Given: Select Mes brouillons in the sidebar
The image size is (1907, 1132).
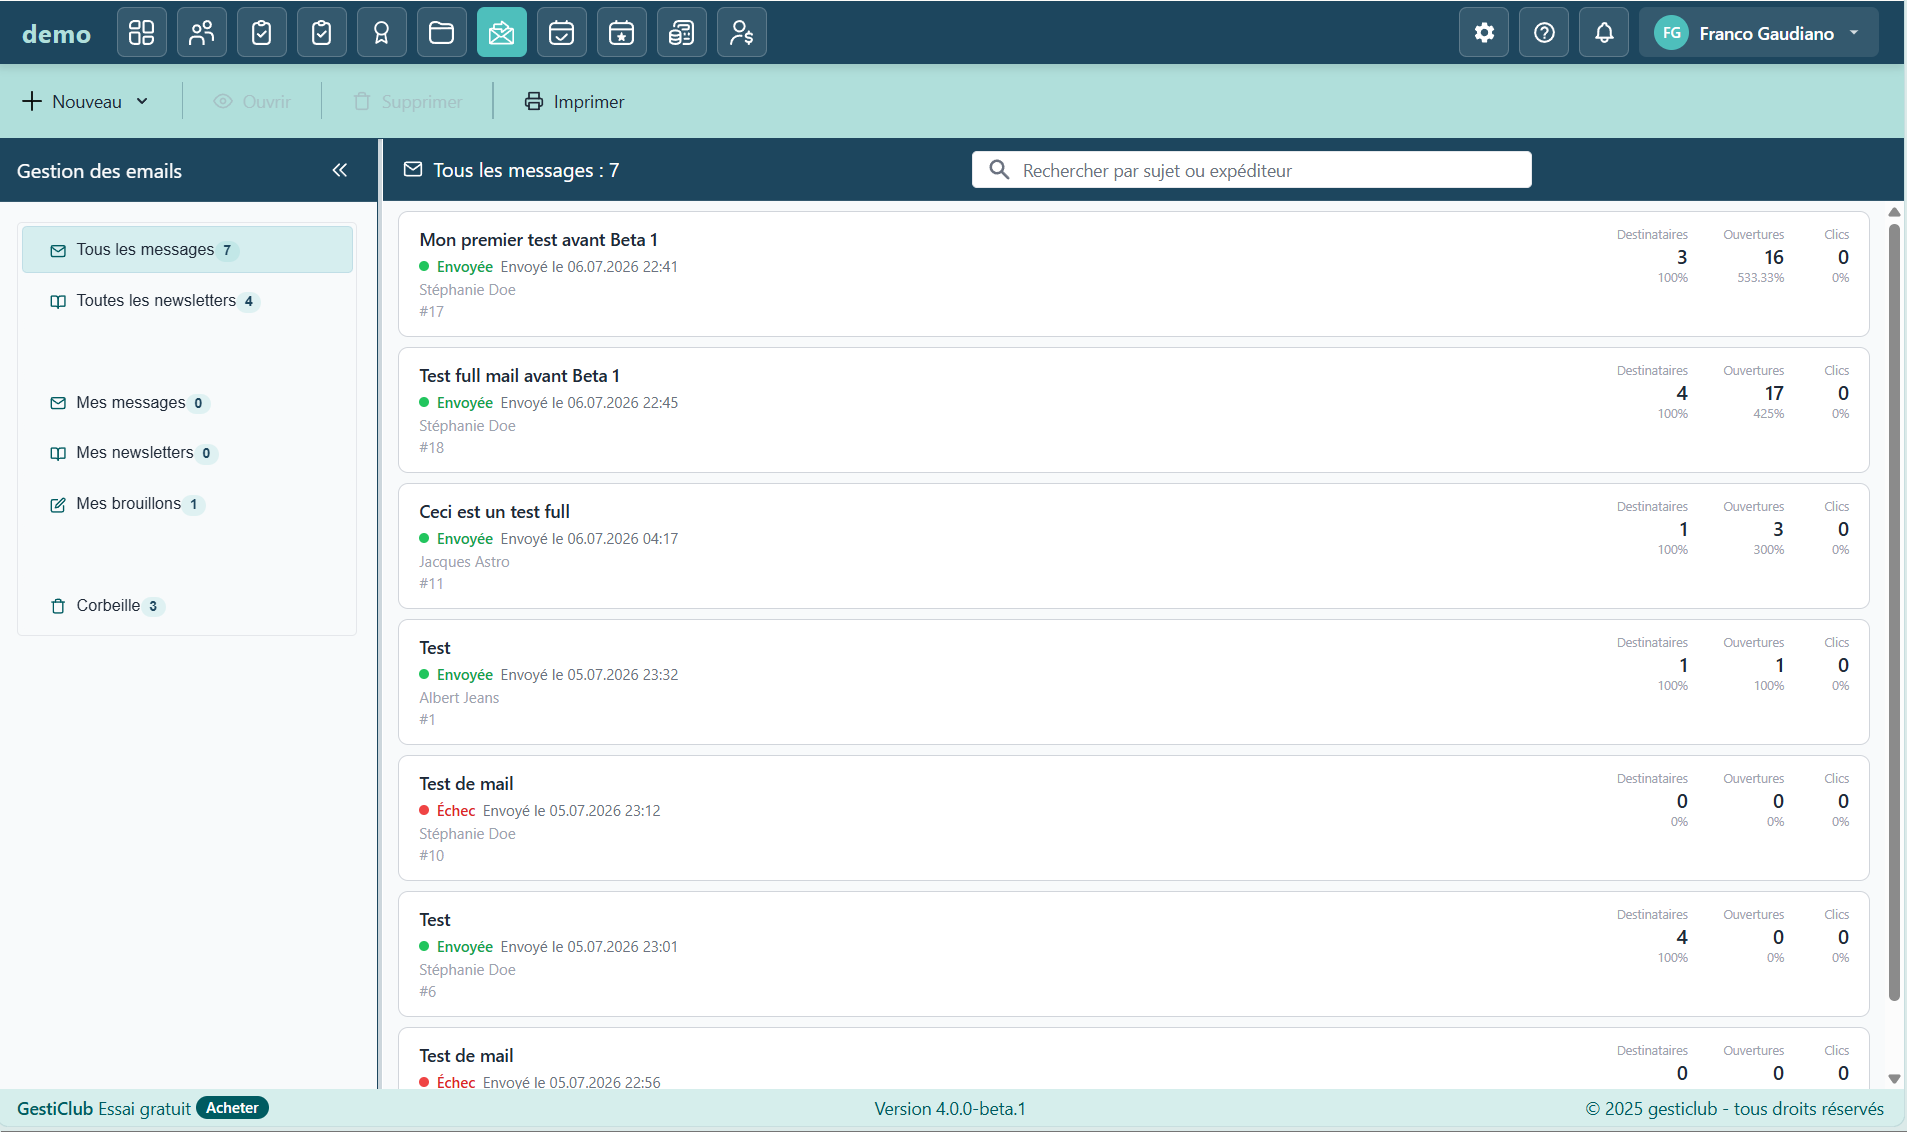Looking at the screenshot, I should tap(187, 504).
